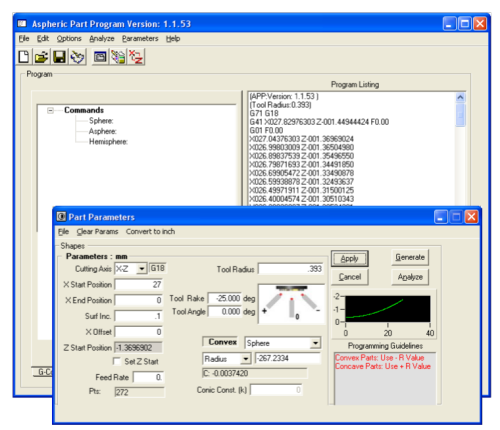Click the Surf Inc. input field

pyautogui.click(x=138, y=316)
